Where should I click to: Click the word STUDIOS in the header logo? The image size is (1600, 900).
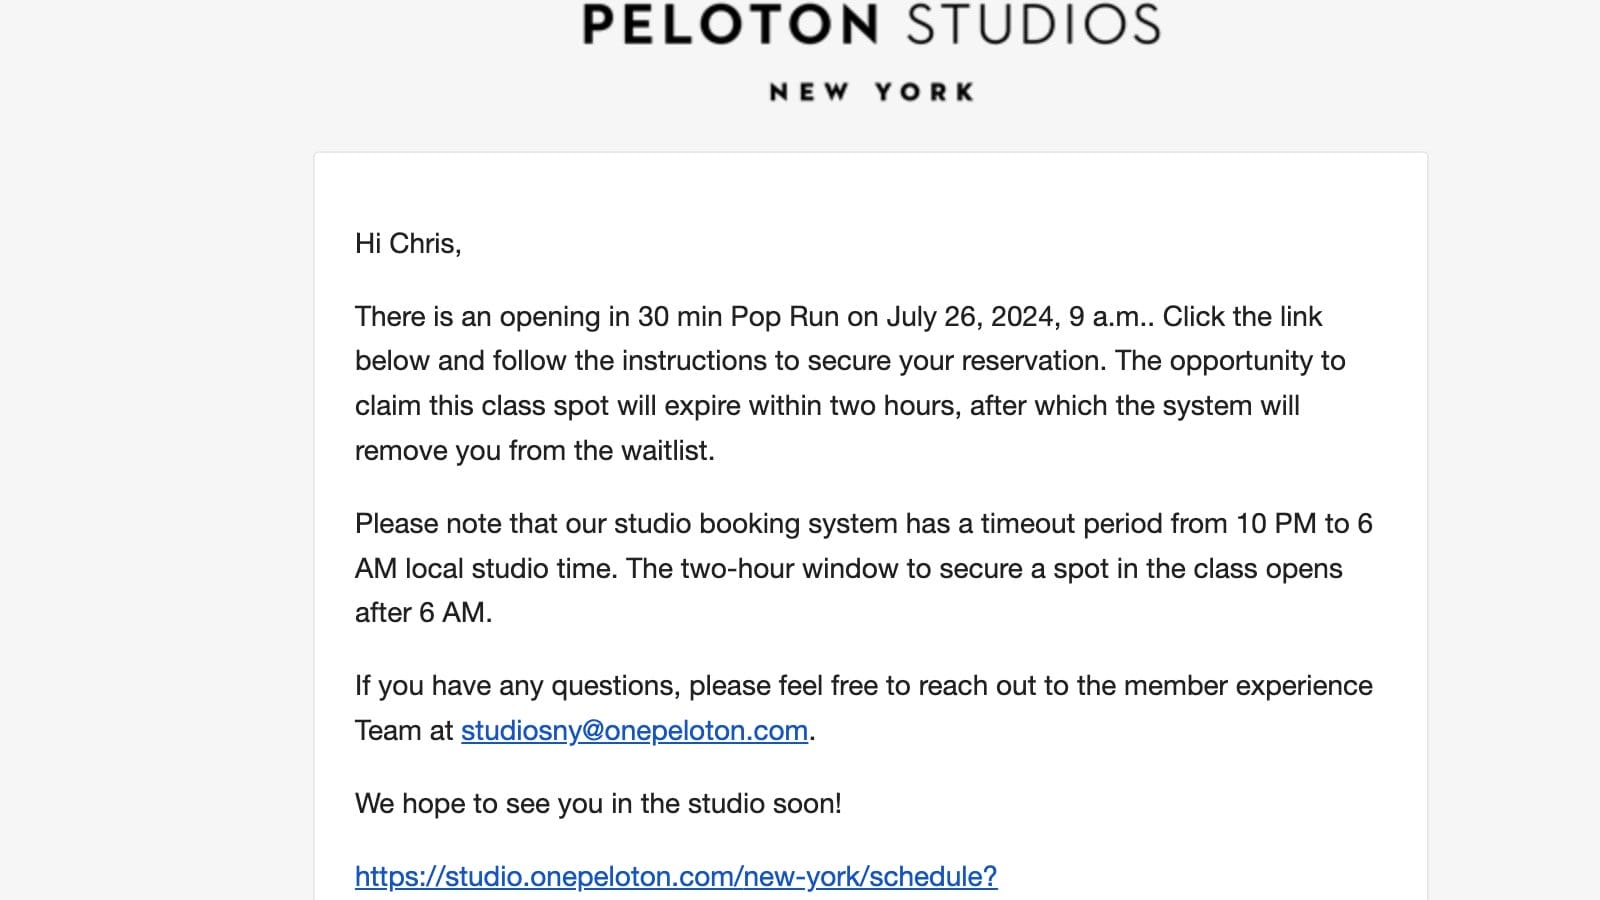(x=1034, y=25)
